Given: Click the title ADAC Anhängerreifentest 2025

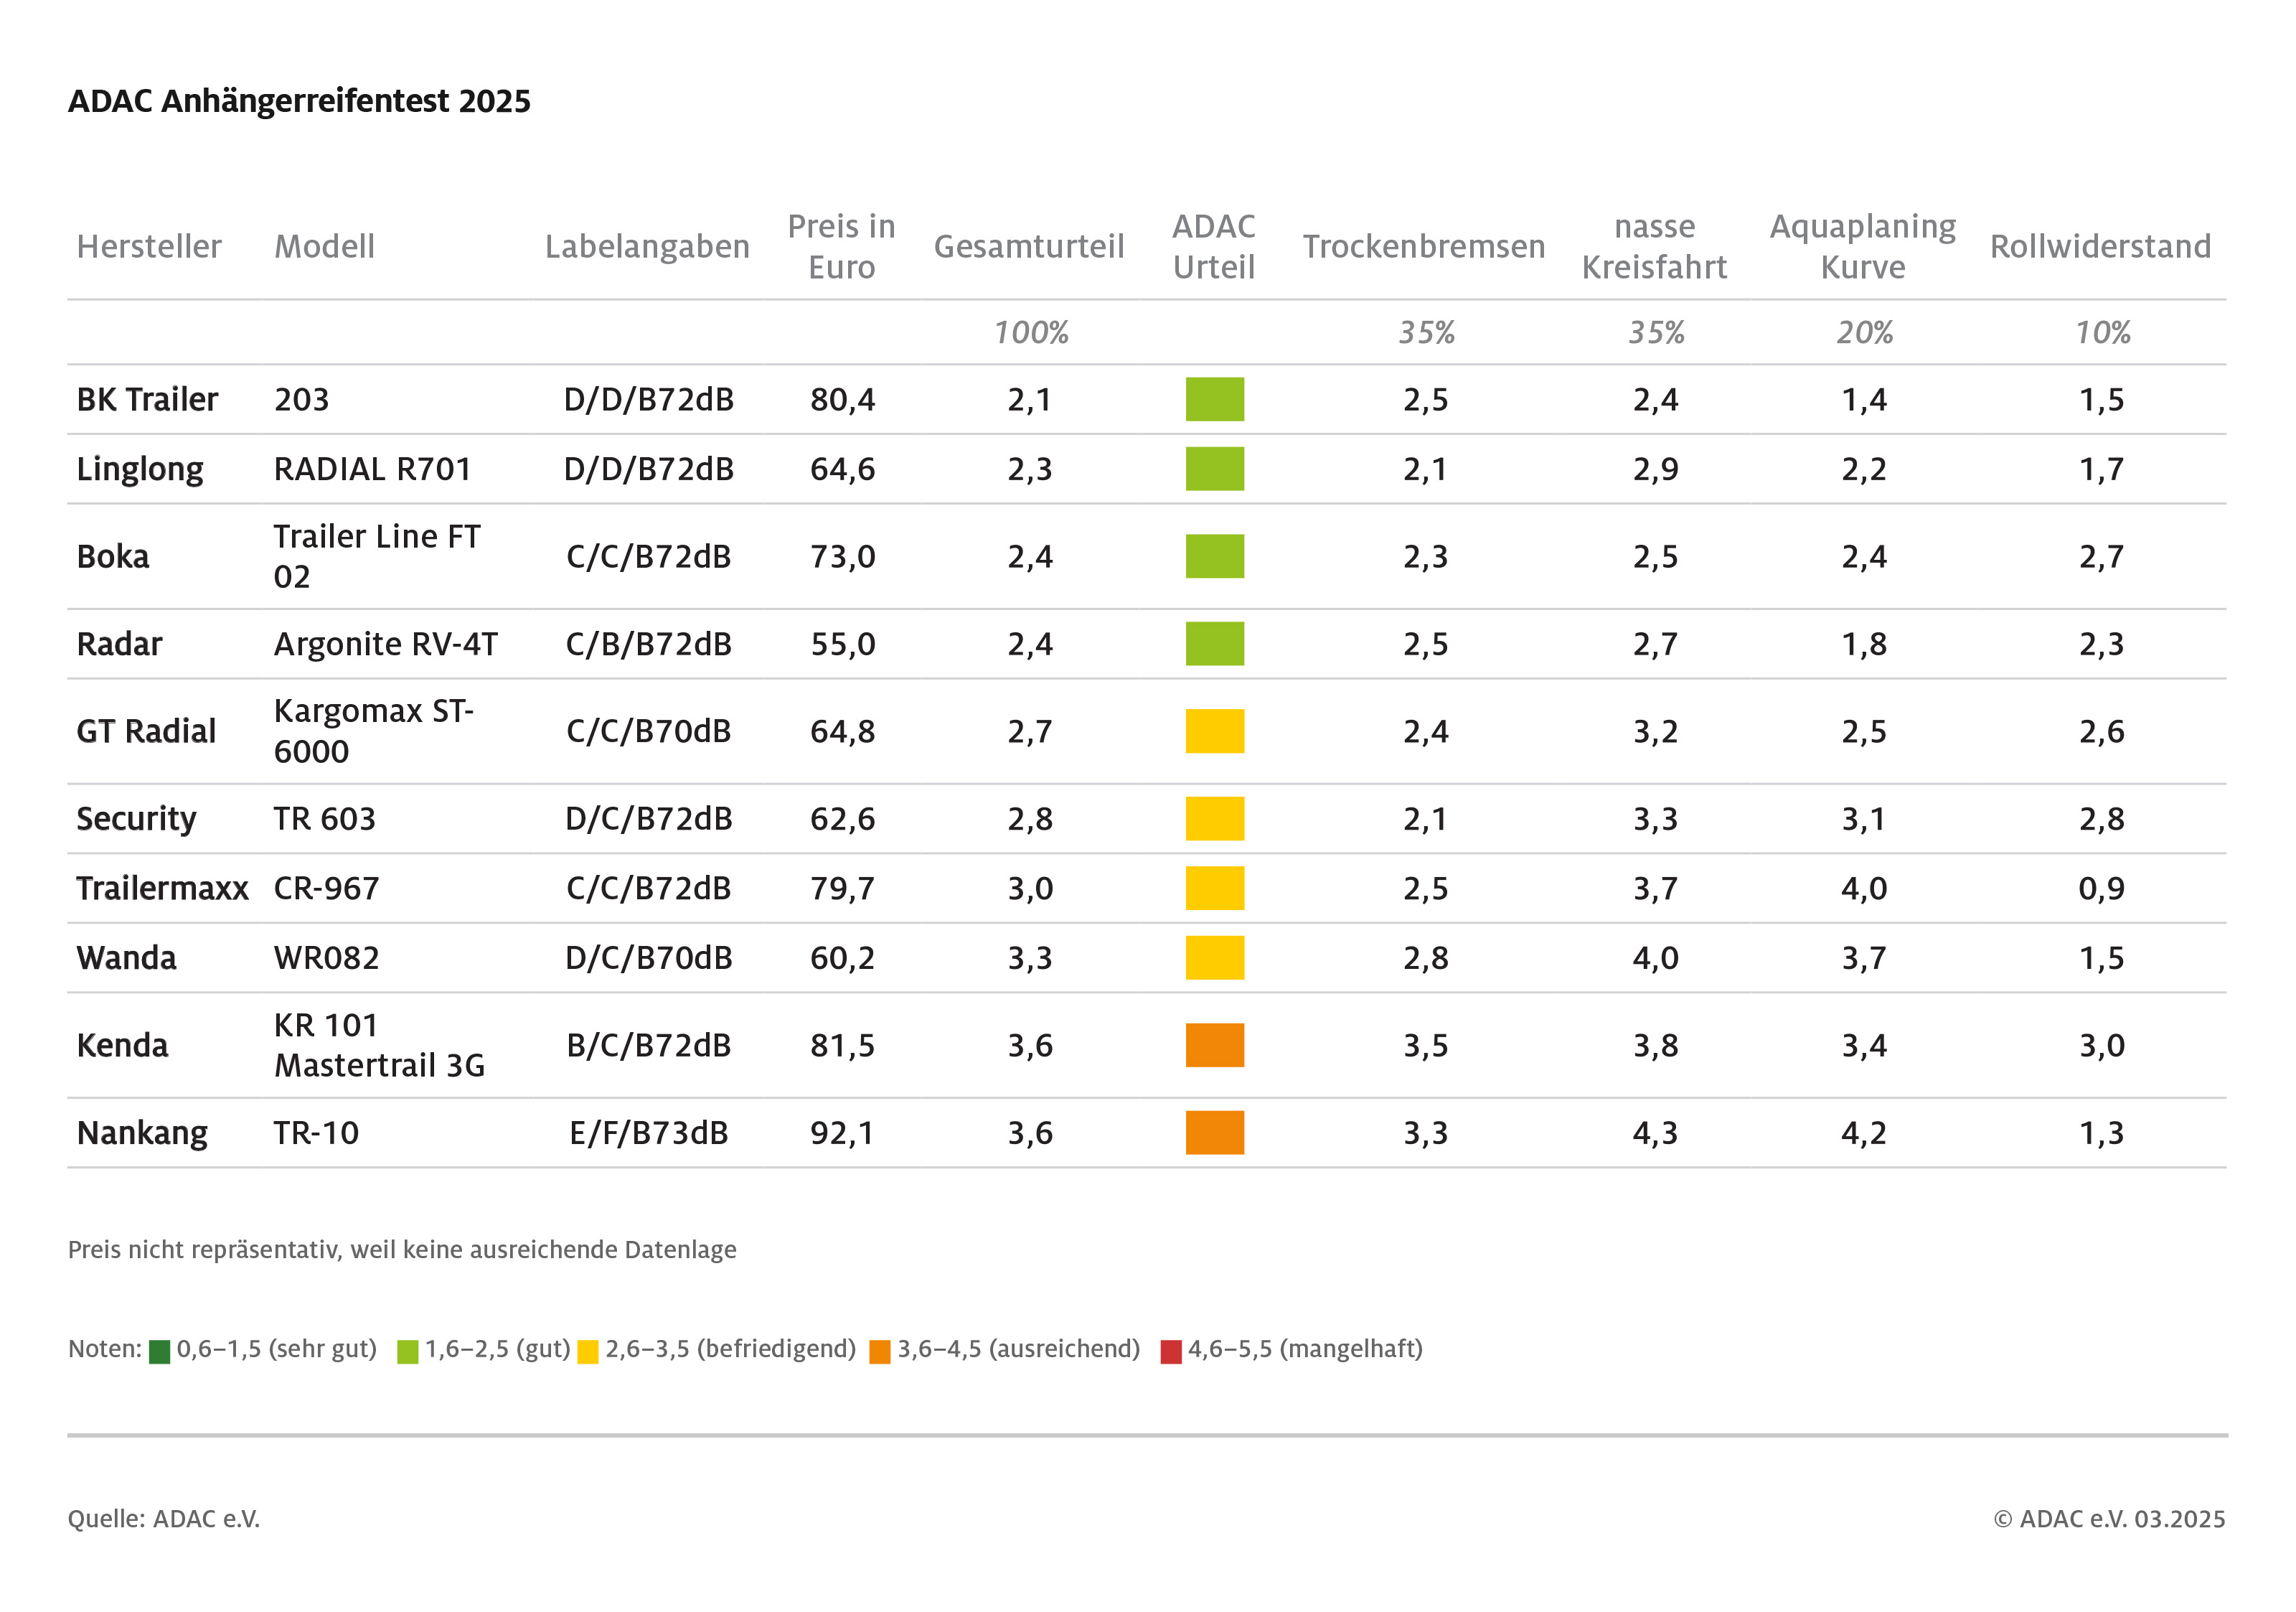Looking at the screenshot, I should point(299,101).
